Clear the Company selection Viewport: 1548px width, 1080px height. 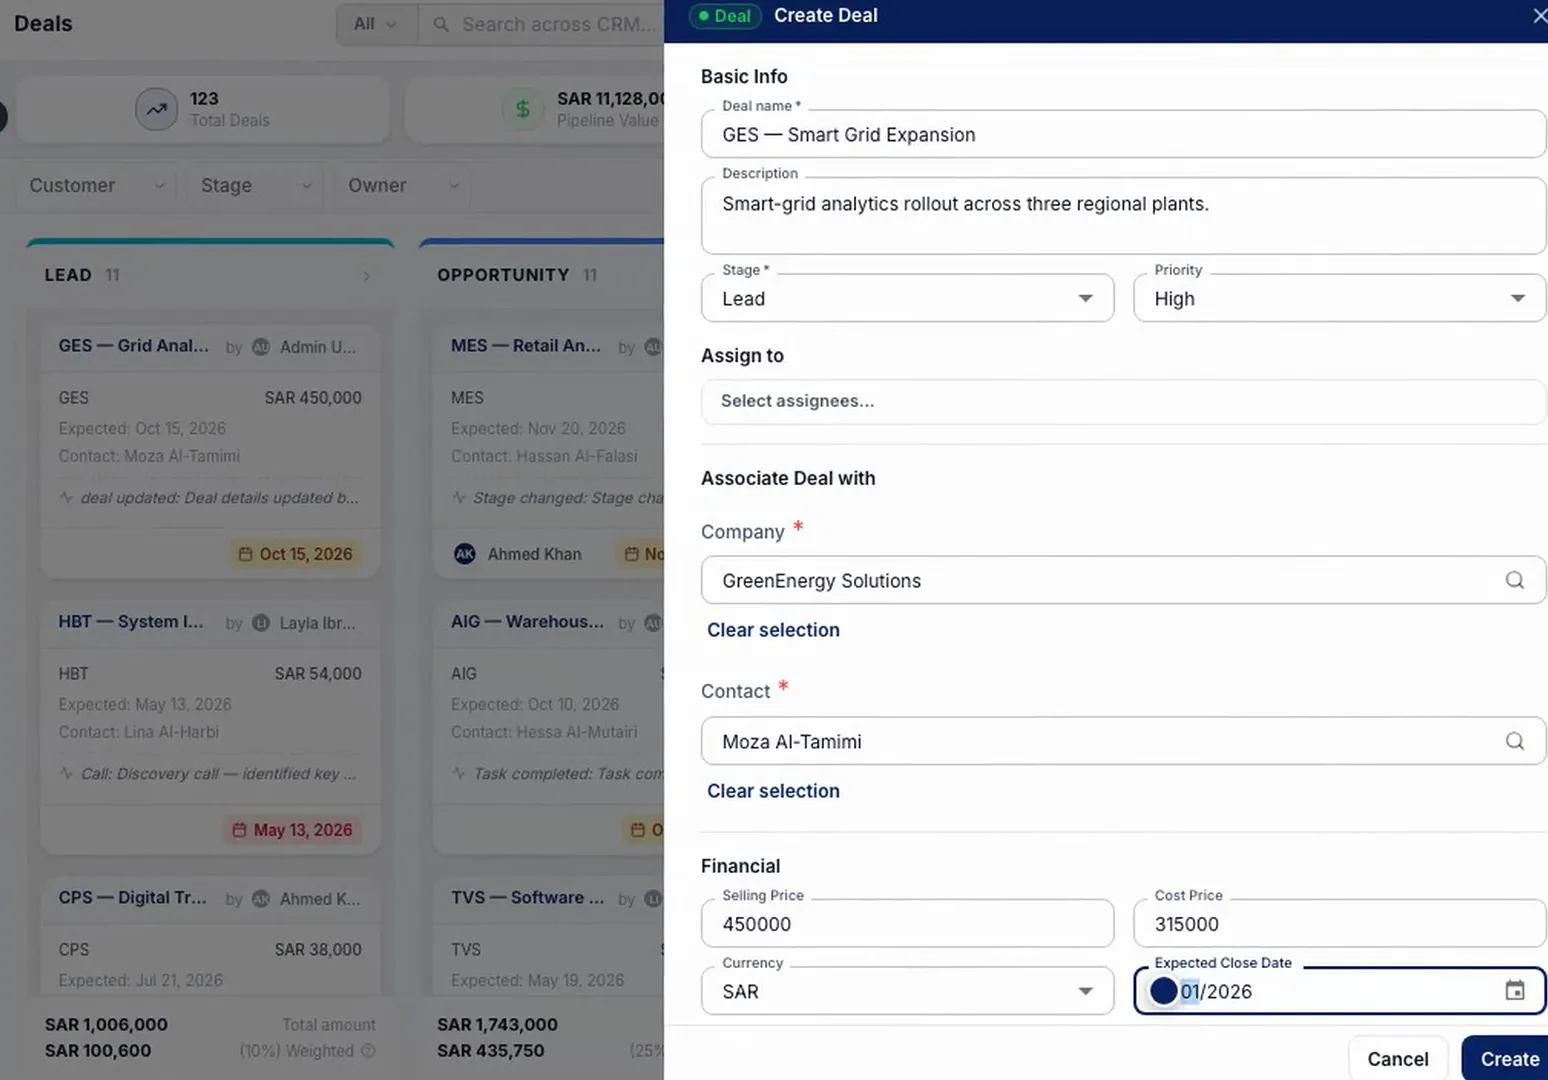[773, 630]
